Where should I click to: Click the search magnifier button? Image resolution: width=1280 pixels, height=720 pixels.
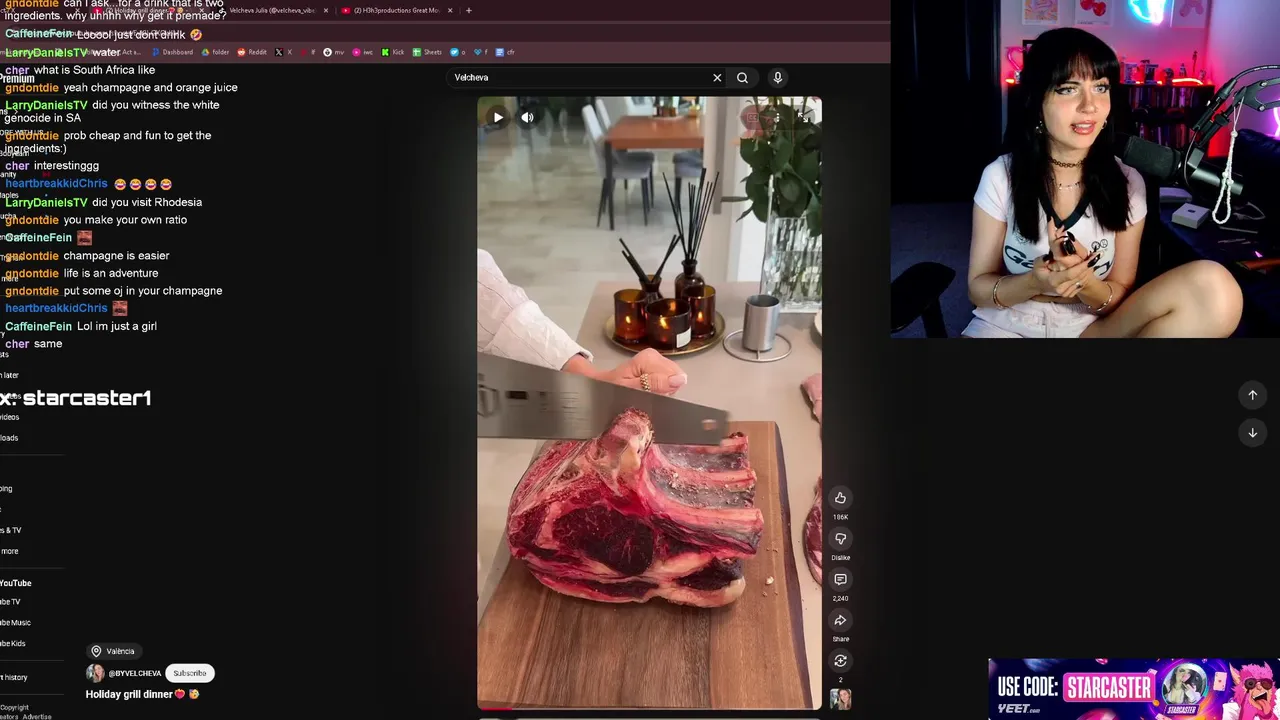742,77
